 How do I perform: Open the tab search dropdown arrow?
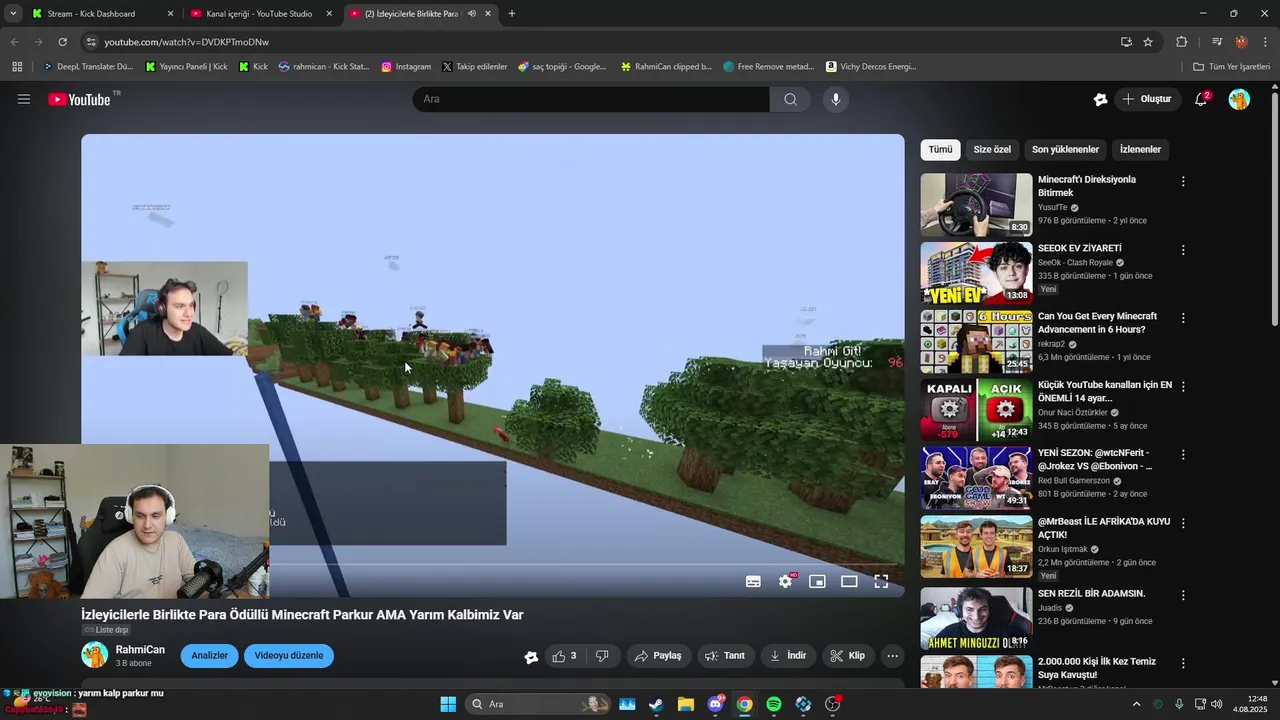pyautogui.click(x=13, y=14)
